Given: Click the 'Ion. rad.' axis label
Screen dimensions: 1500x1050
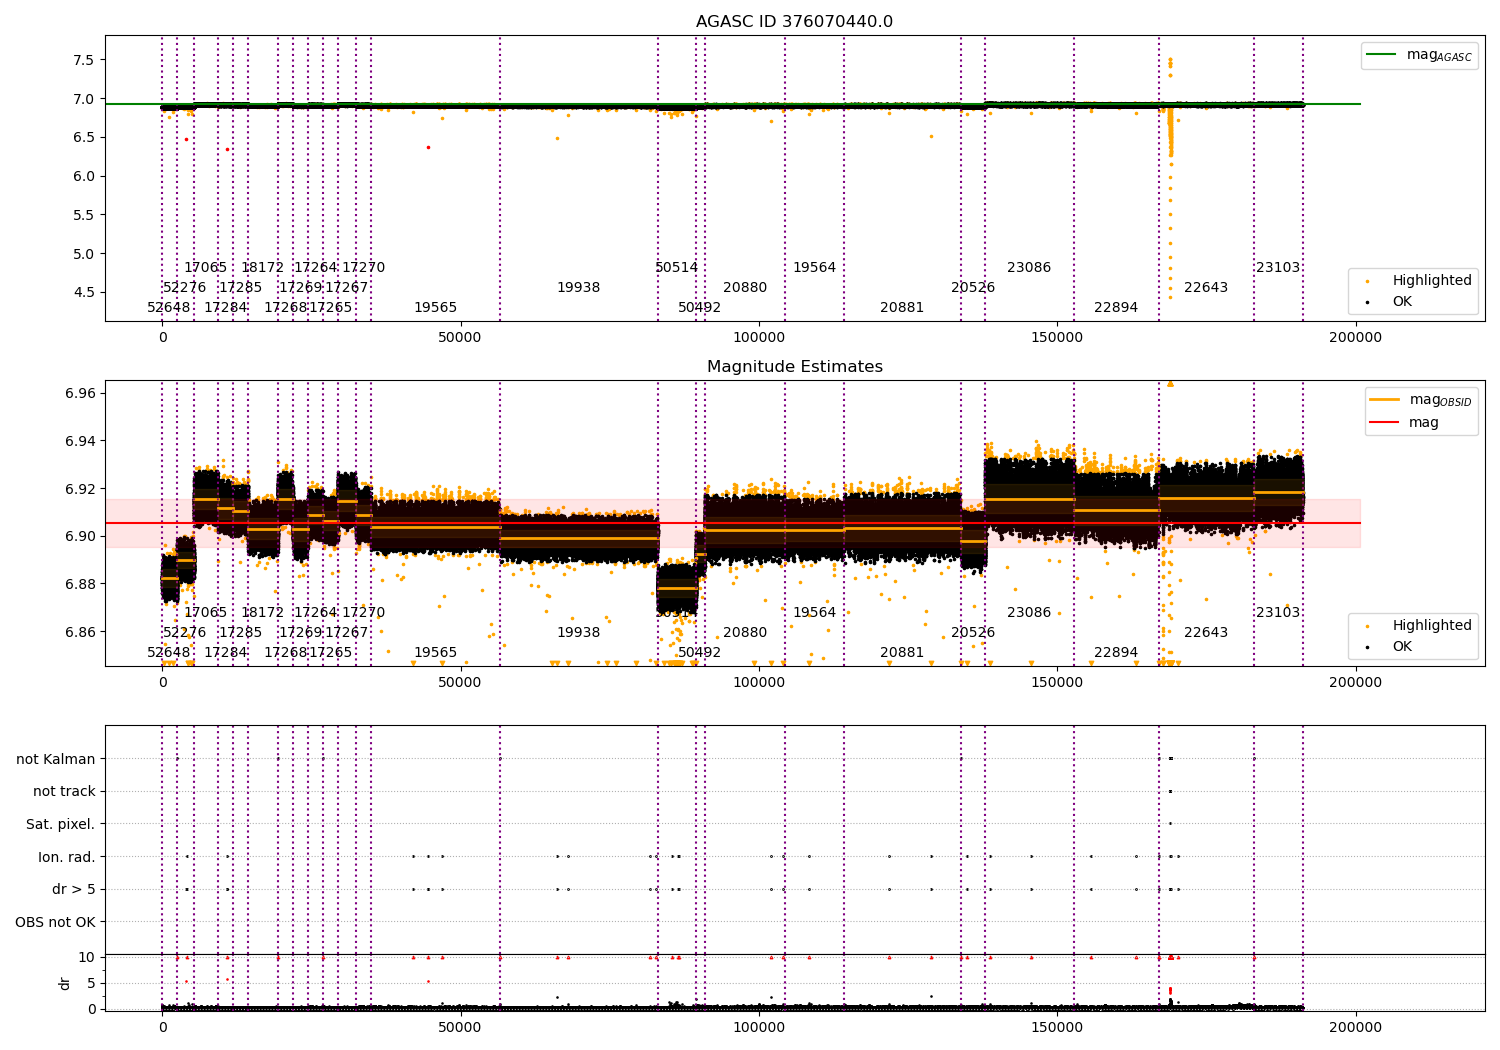Looking at the screenshot, I should pyautogui.click(x=67, y=857).
